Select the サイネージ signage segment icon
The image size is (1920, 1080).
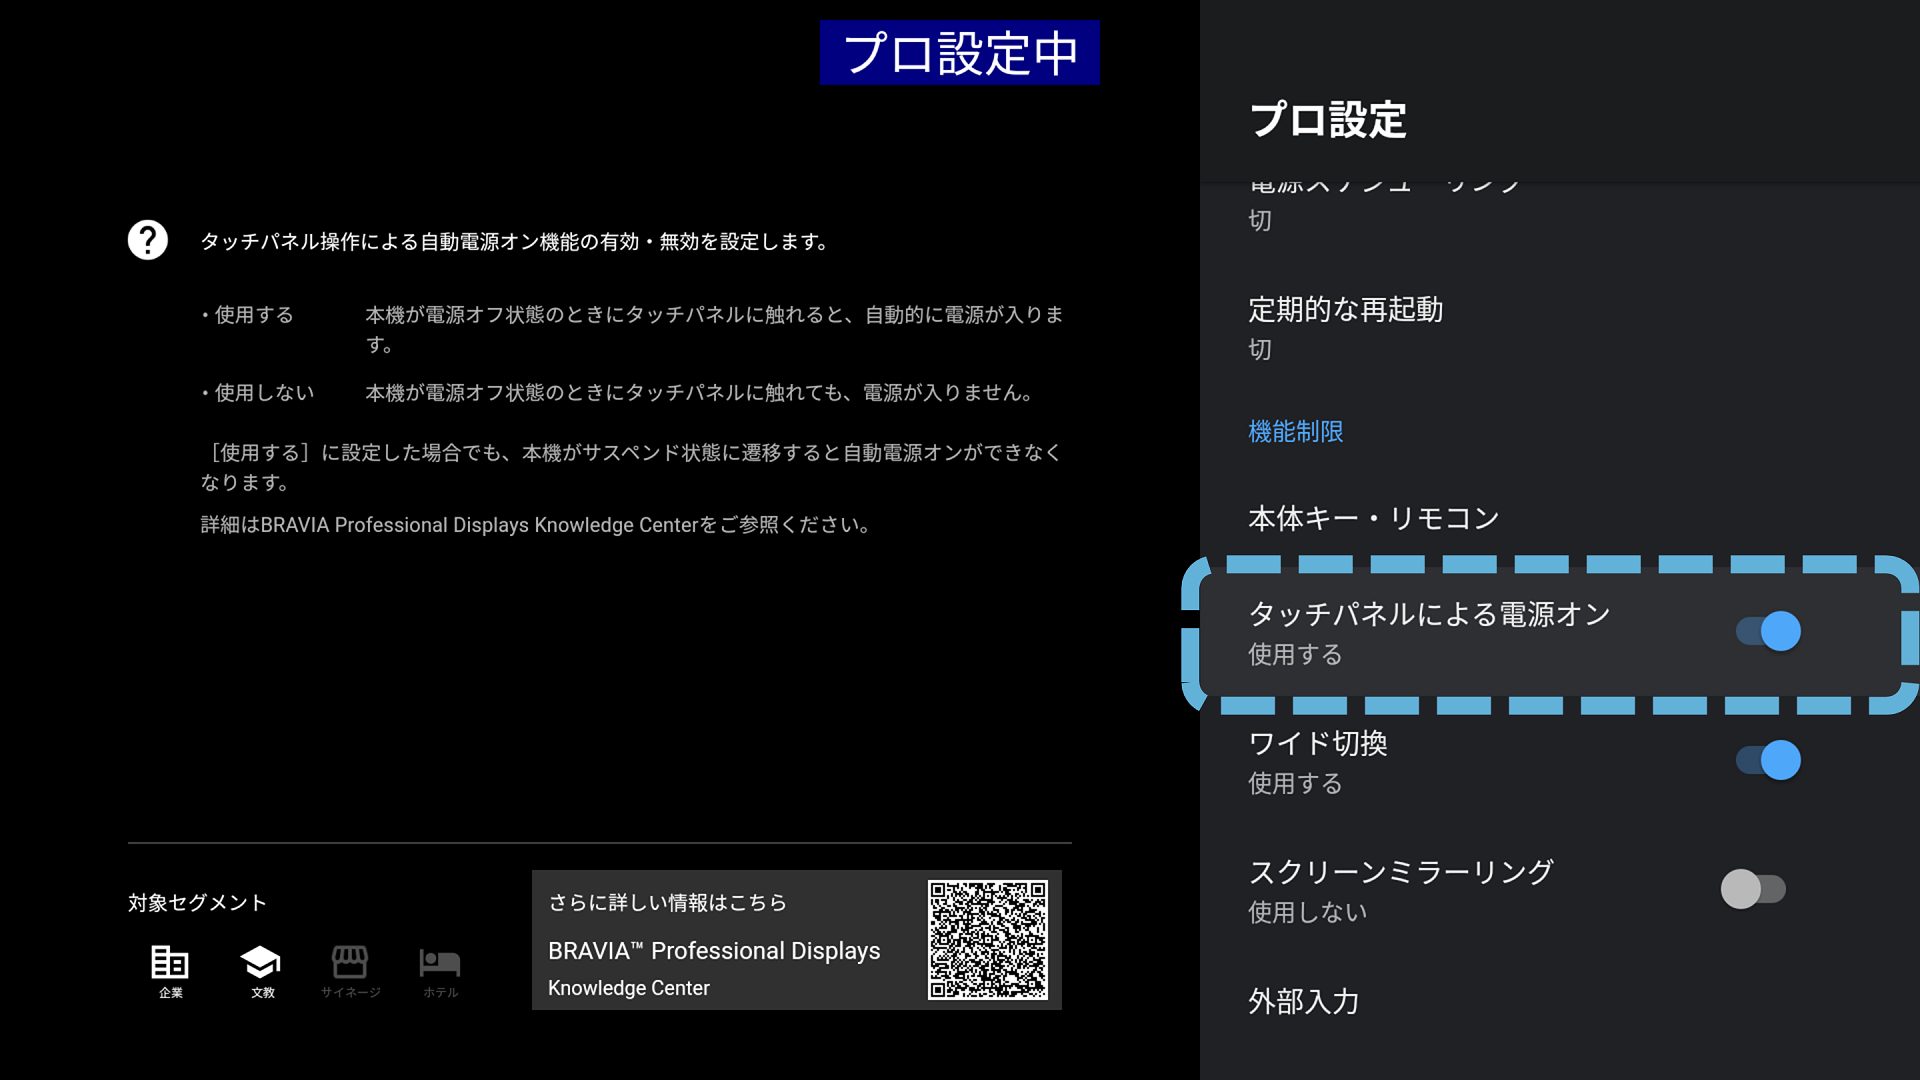pyautogui.click(x=350, y=963)
